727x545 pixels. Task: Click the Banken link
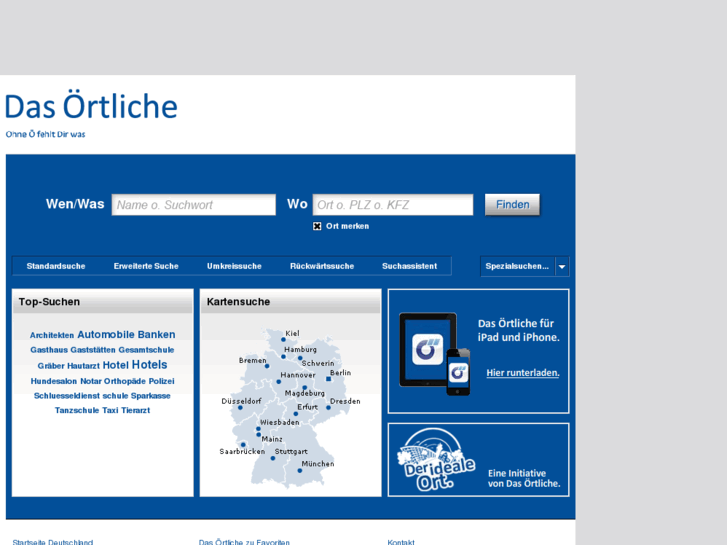pos(156,334)
